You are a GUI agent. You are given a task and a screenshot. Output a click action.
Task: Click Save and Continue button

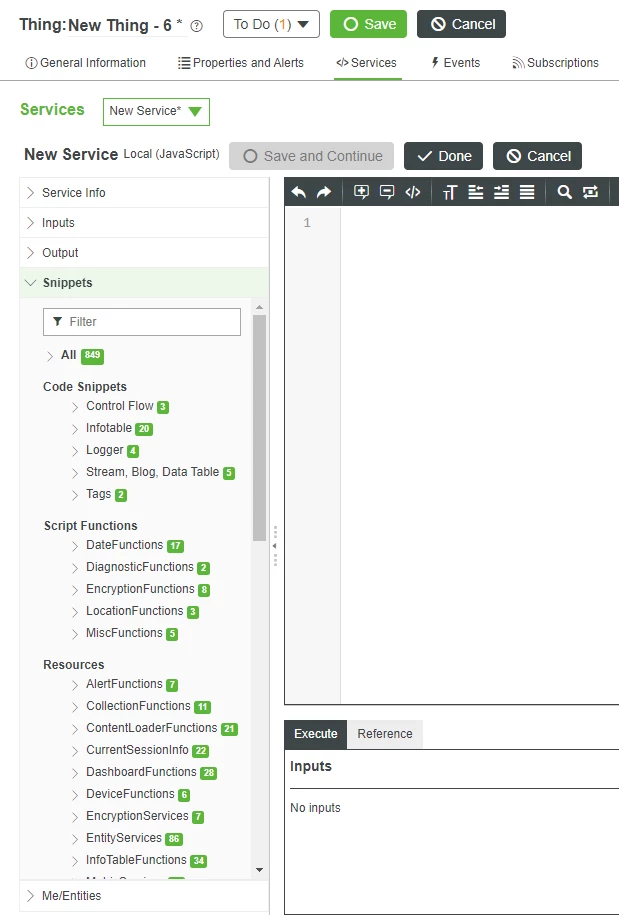[311, 156]
